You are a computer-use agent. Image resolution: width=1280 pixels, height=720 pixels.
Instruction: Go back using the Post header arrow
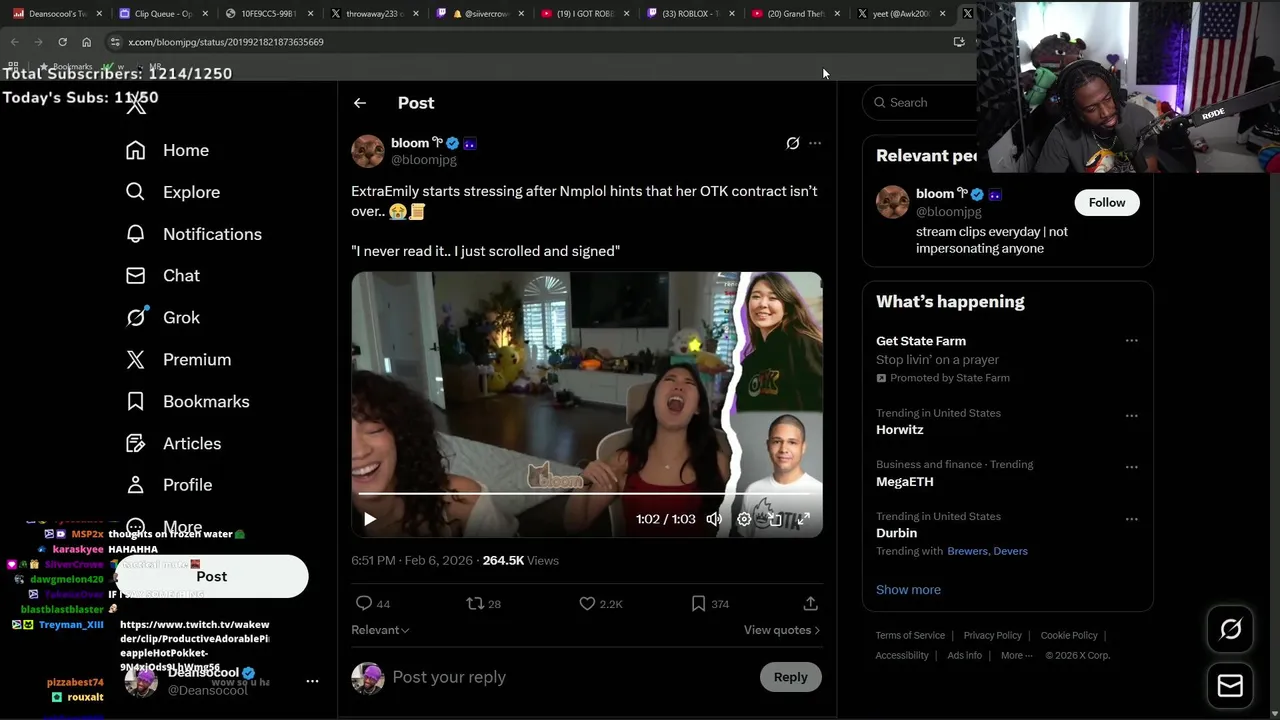360,103
